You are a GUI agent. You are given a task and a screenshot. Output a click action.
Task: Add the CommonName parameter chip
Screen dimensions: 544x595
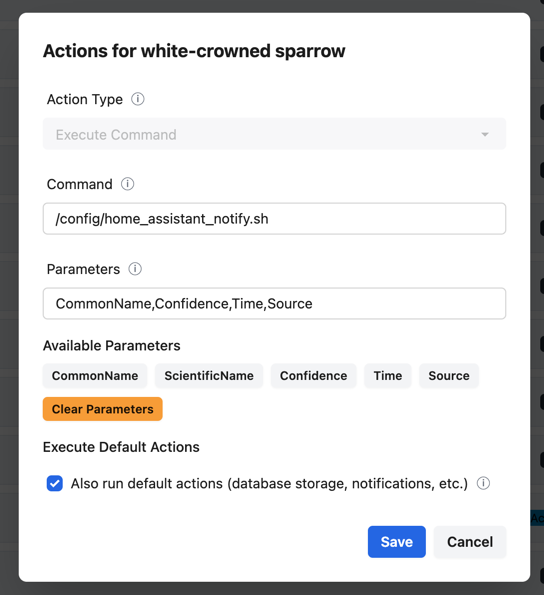click(95, 376)
